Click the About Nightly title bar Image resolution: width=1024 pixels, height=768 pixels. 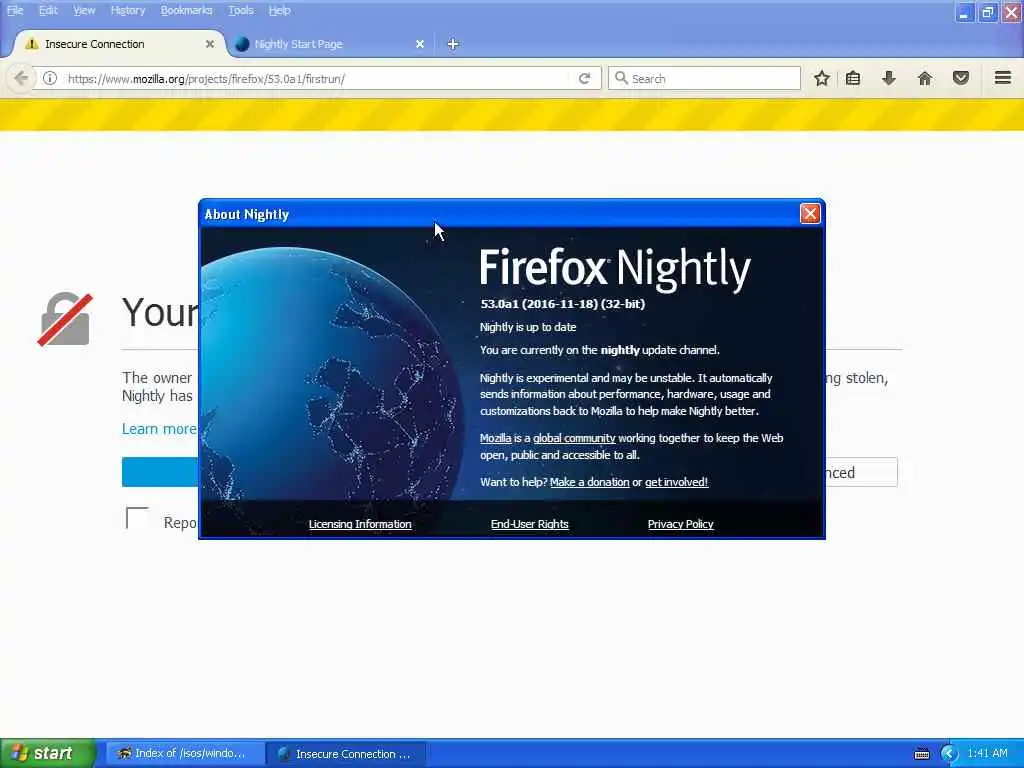point(500,214)
